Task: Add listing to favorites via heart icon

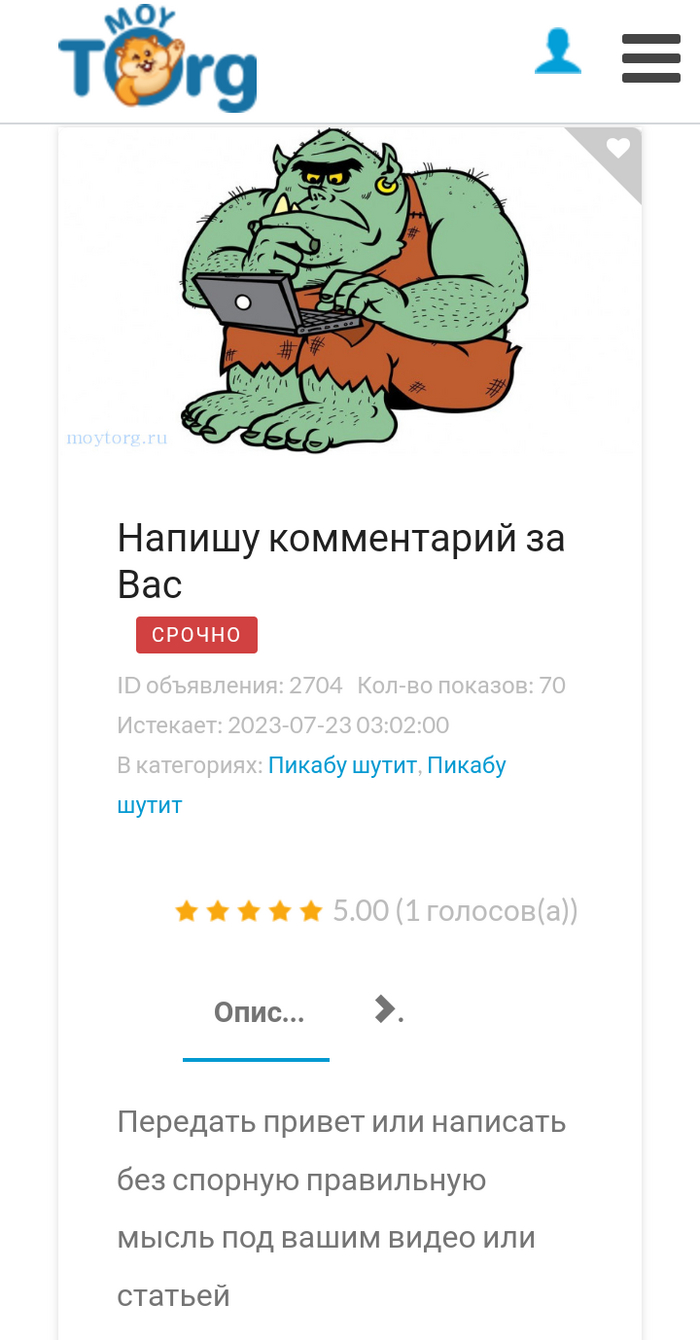Action: pyautogui.click(x=618, y=149)
